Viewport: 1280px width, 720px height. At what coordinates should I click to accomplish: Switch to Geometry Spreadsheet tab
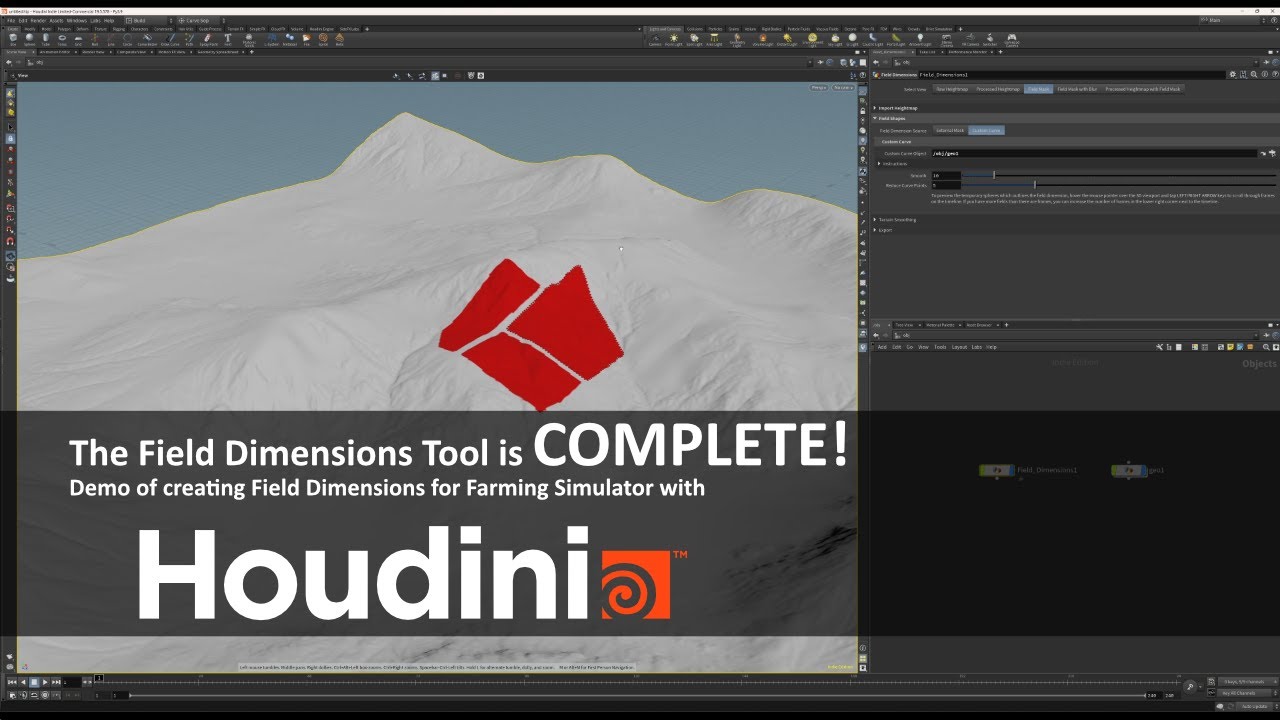(x=218, y=52)
